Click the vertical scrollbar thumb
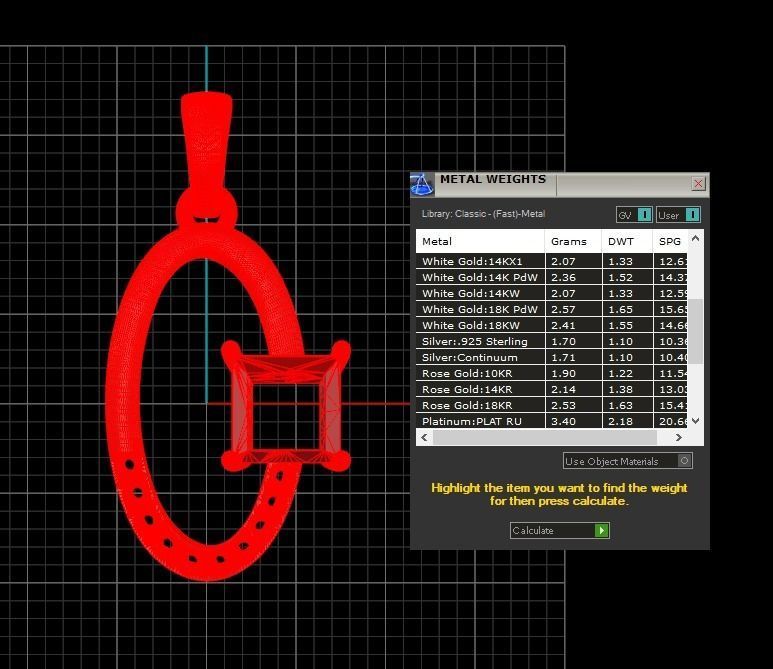 click(695, 331)
